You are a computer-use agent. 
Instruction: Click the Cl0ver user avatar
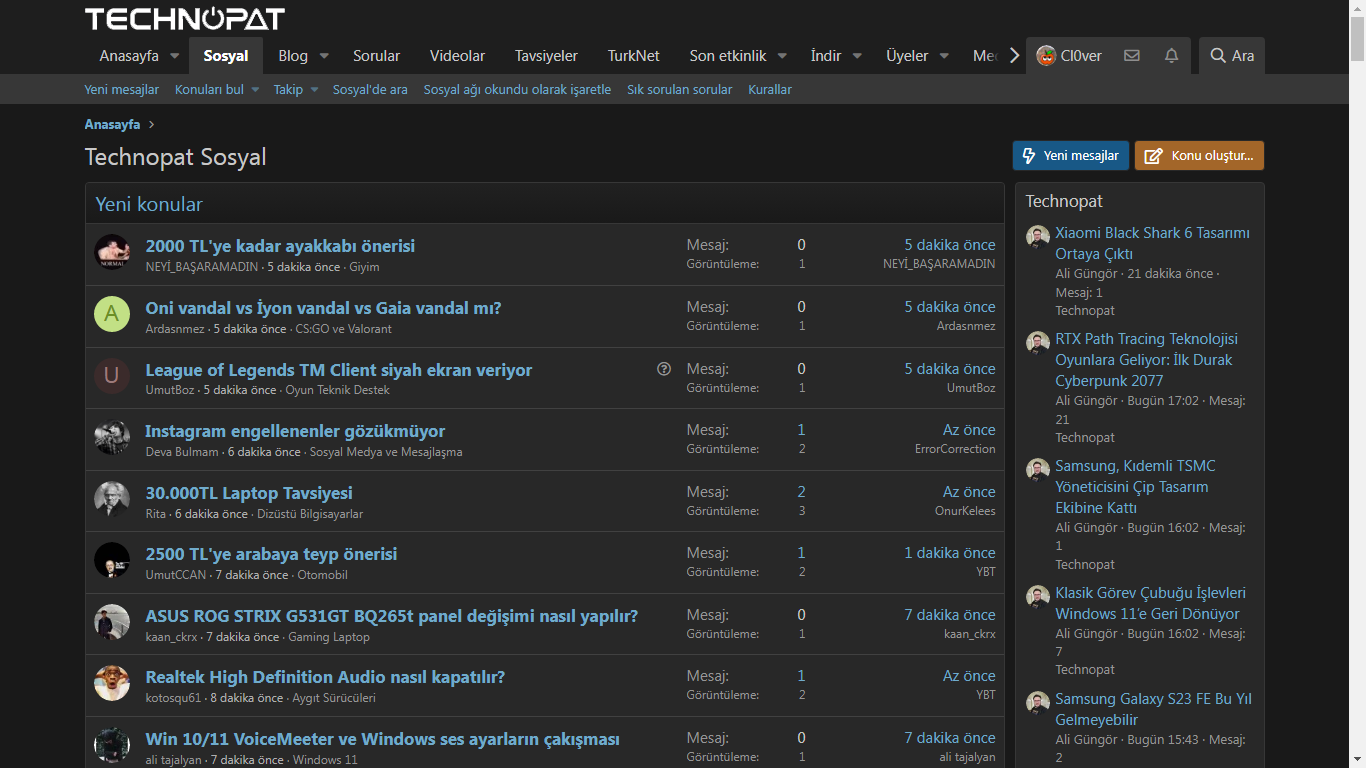[x=1046, y=56]
